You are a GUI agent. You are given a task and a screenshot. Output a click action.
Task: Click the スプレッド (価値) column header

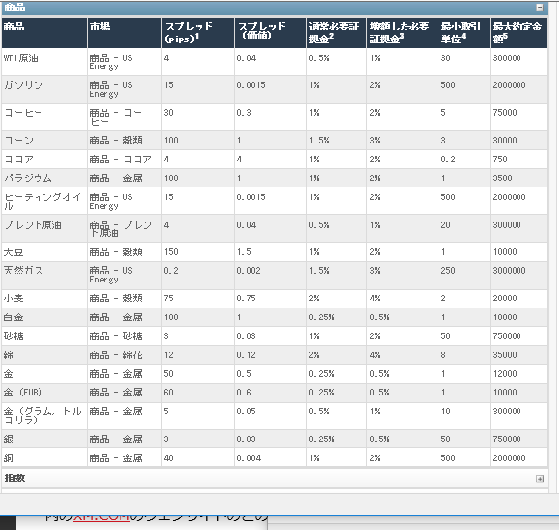[x=270, y=33]
